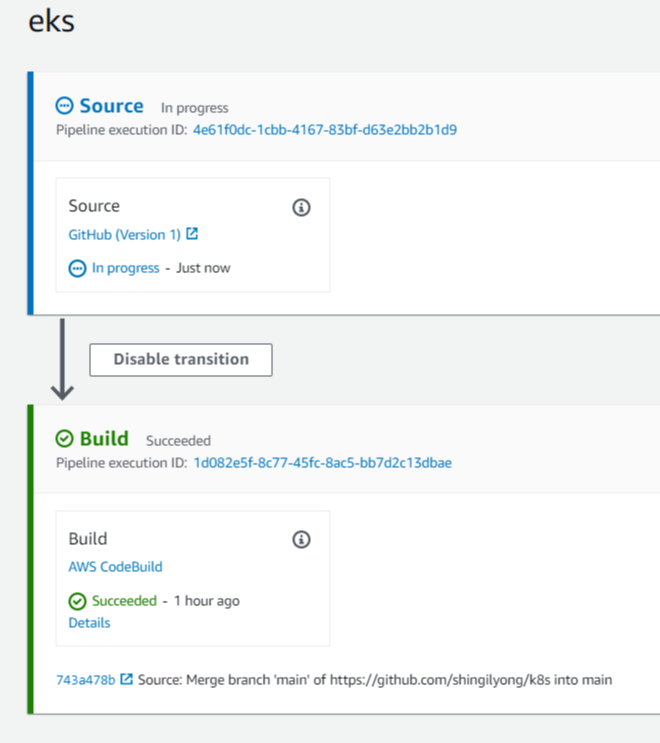
Task: Click the info icon in Source action card
Action: click(301, 208)
